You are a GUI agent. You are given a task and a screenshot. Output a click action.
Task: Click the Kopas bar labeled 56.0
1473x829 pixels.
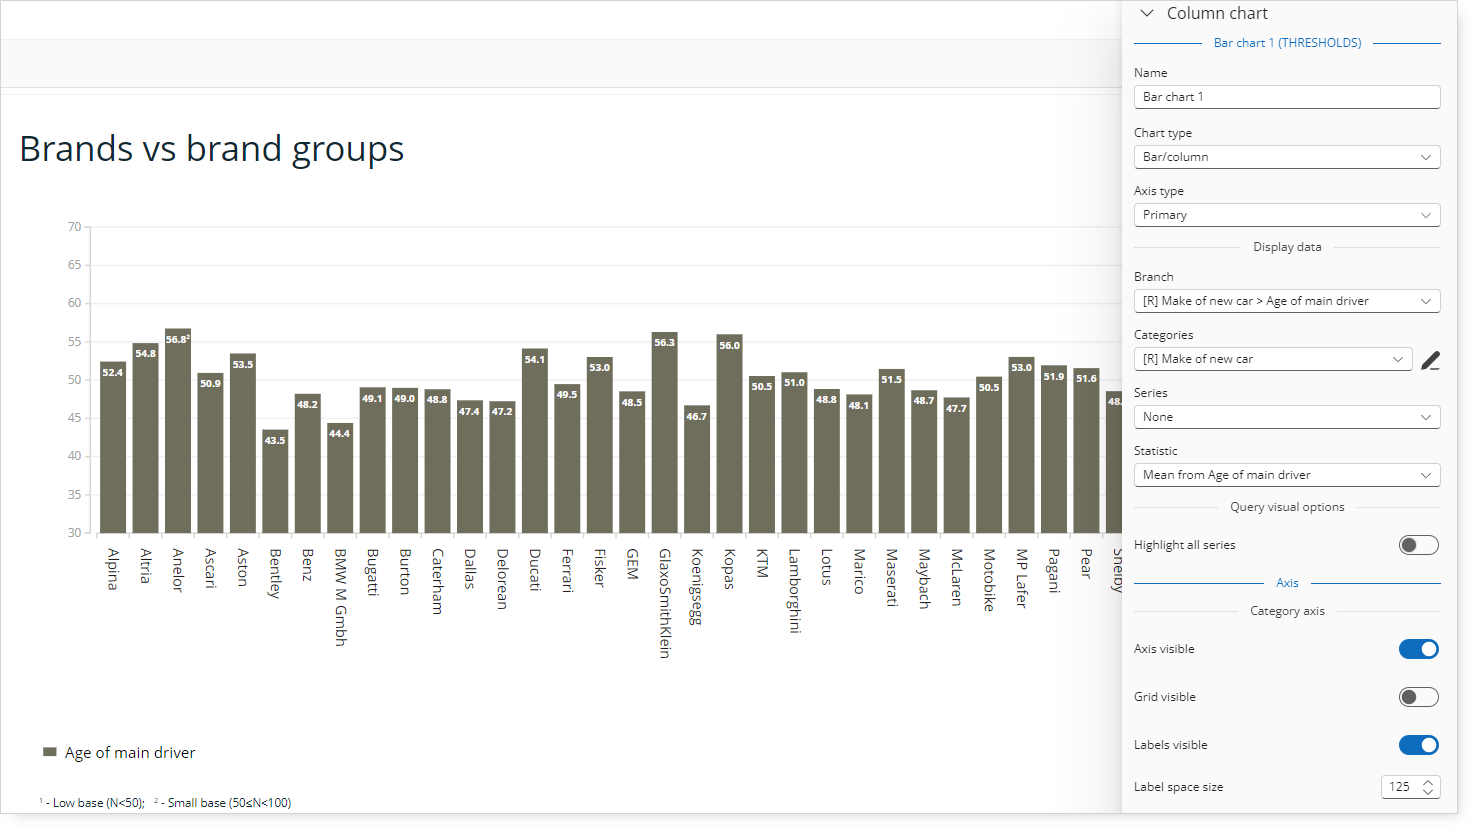729,434
